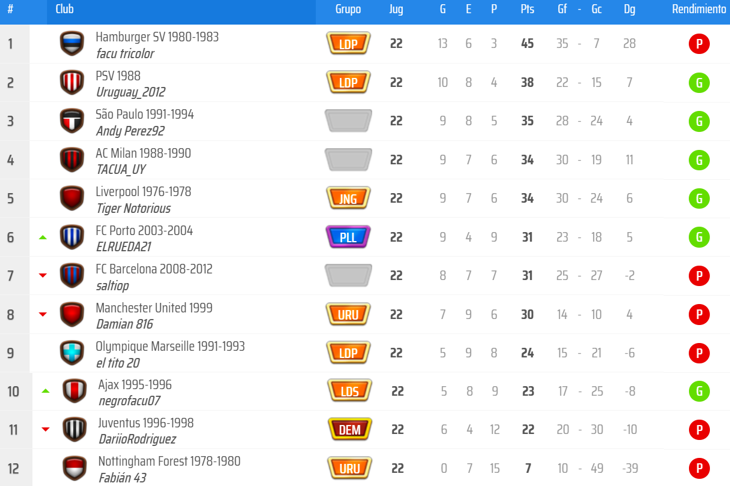Click the red P form indicator for Hamburger SV
The width and height of the screenshot is (730, 488).
coord(700,44)
